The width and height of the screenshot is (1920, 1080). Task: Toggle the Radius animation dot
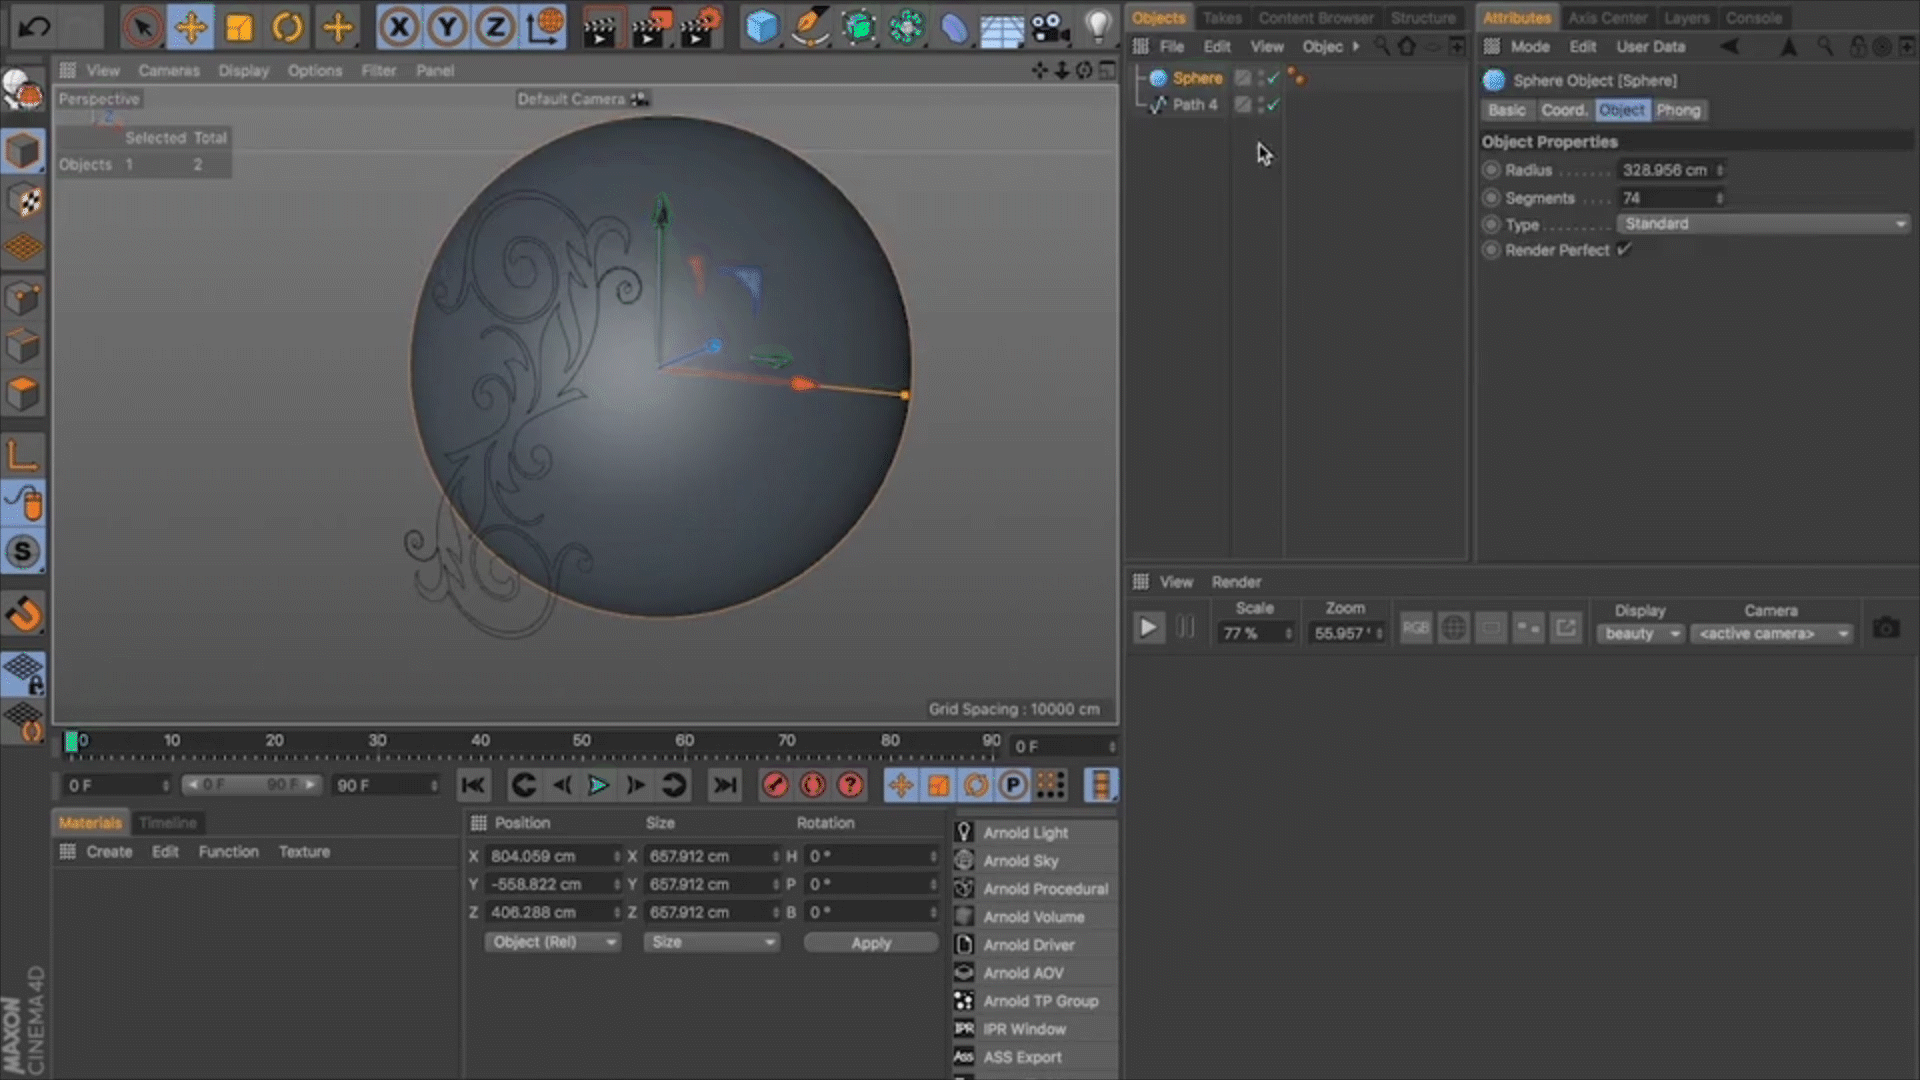click(x=1491, y=170)
